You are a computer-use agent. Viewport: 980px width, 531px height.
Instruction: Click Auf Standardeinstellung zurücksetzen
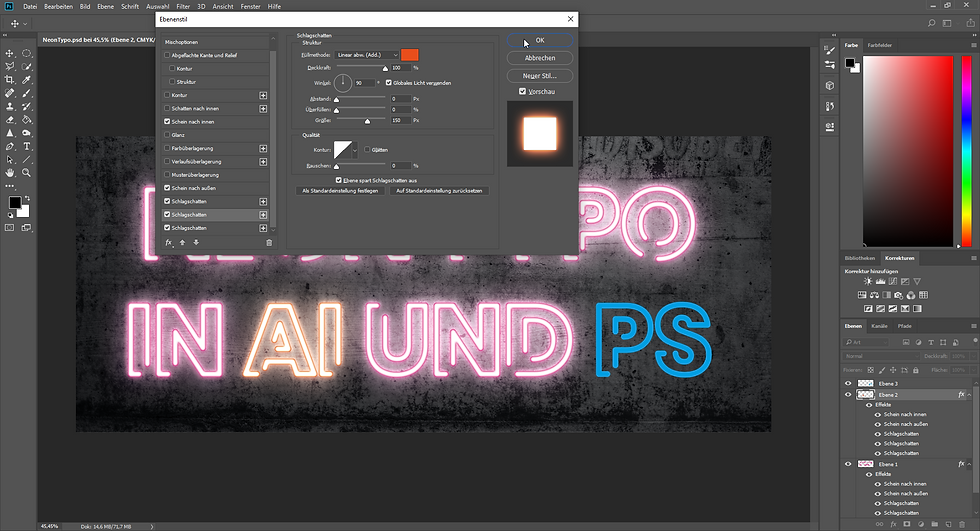(439, 191)
